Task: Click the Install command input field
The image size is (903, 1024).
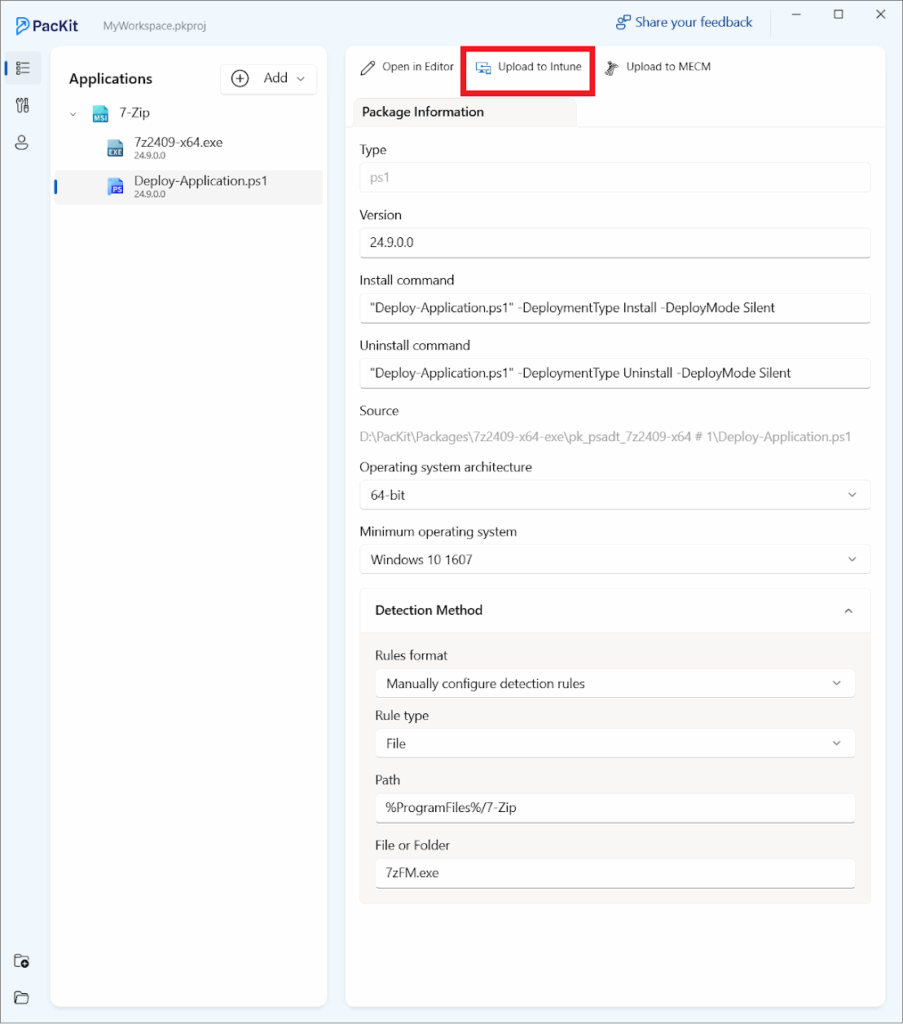Action: (614, 308)
